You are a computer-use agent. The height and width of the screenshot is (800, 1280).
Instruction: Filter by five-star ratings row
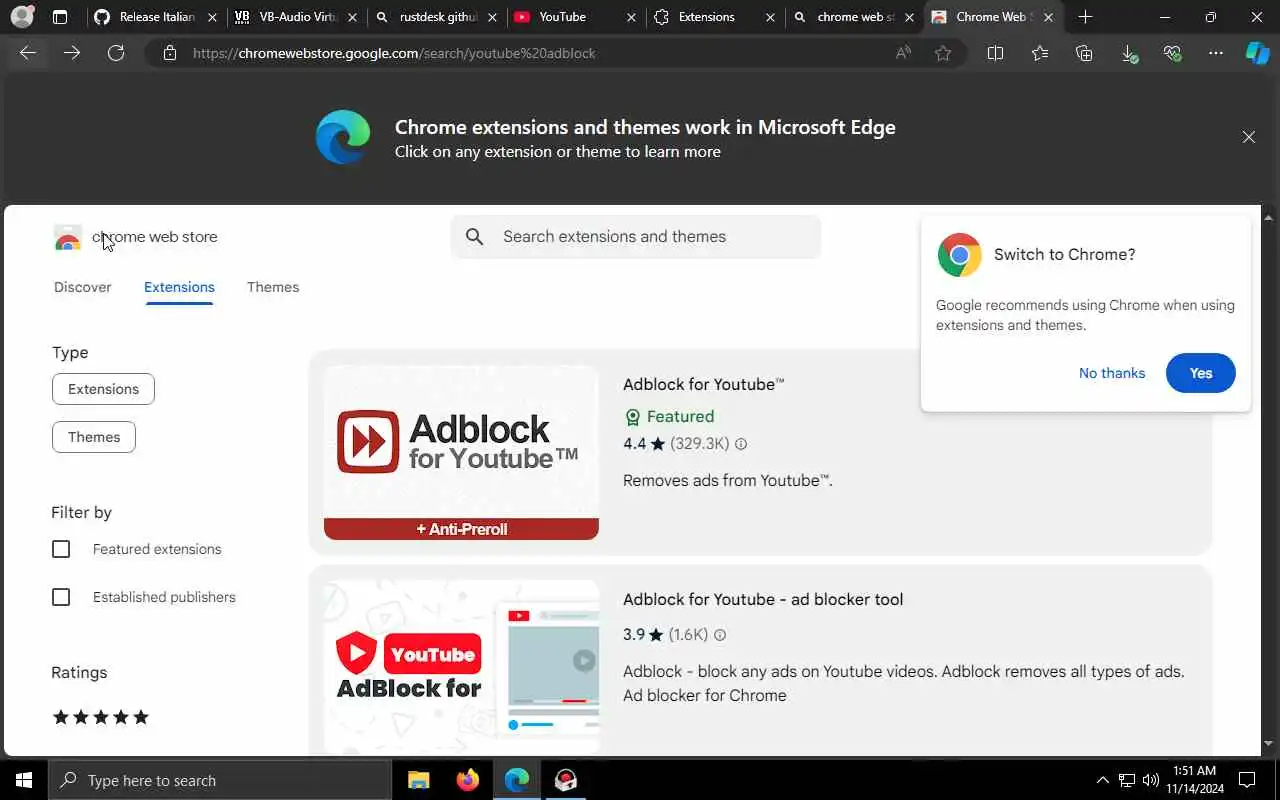(100, 717)
